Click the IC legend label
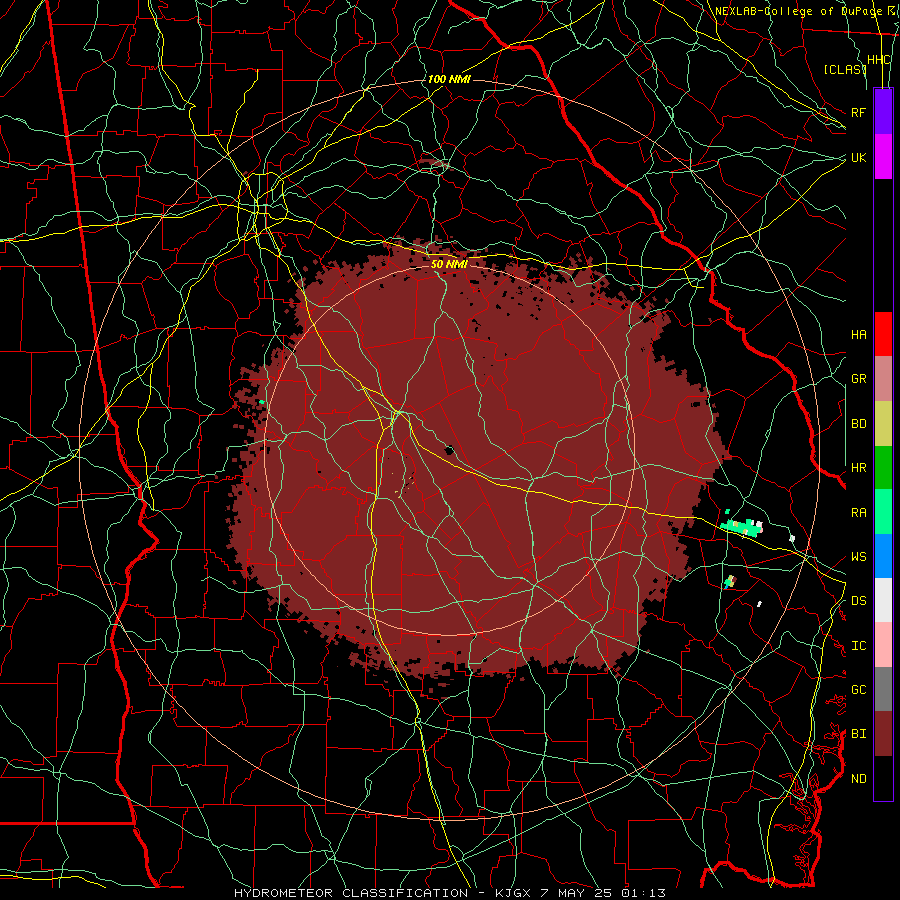The width and height of the screenshot is (900, 900). pos(858,646)
